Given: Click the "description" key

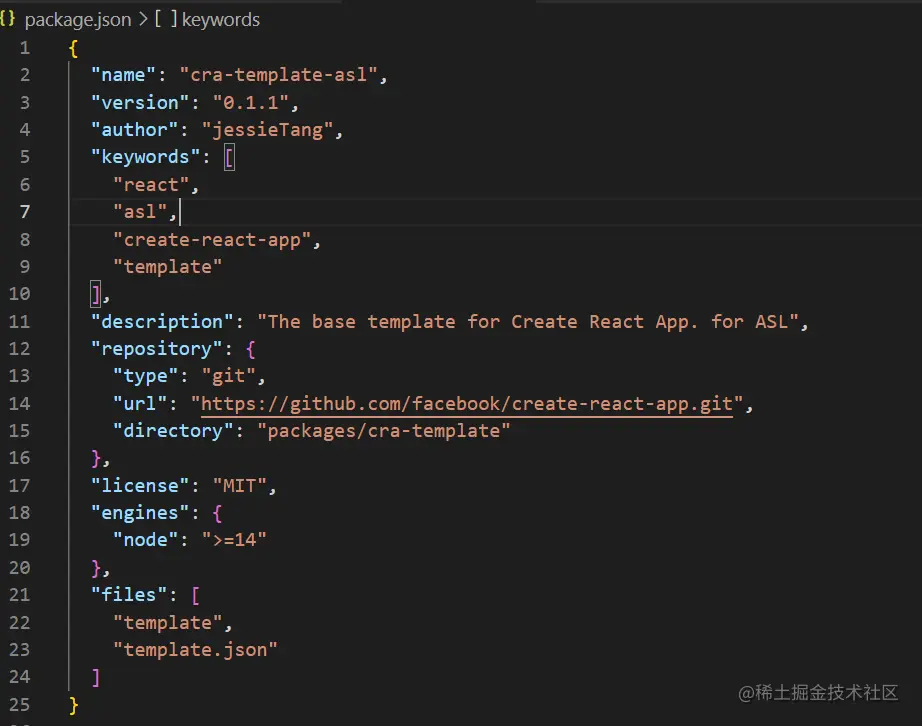Looking at the screenshot, I should click(x=162, y=322).
